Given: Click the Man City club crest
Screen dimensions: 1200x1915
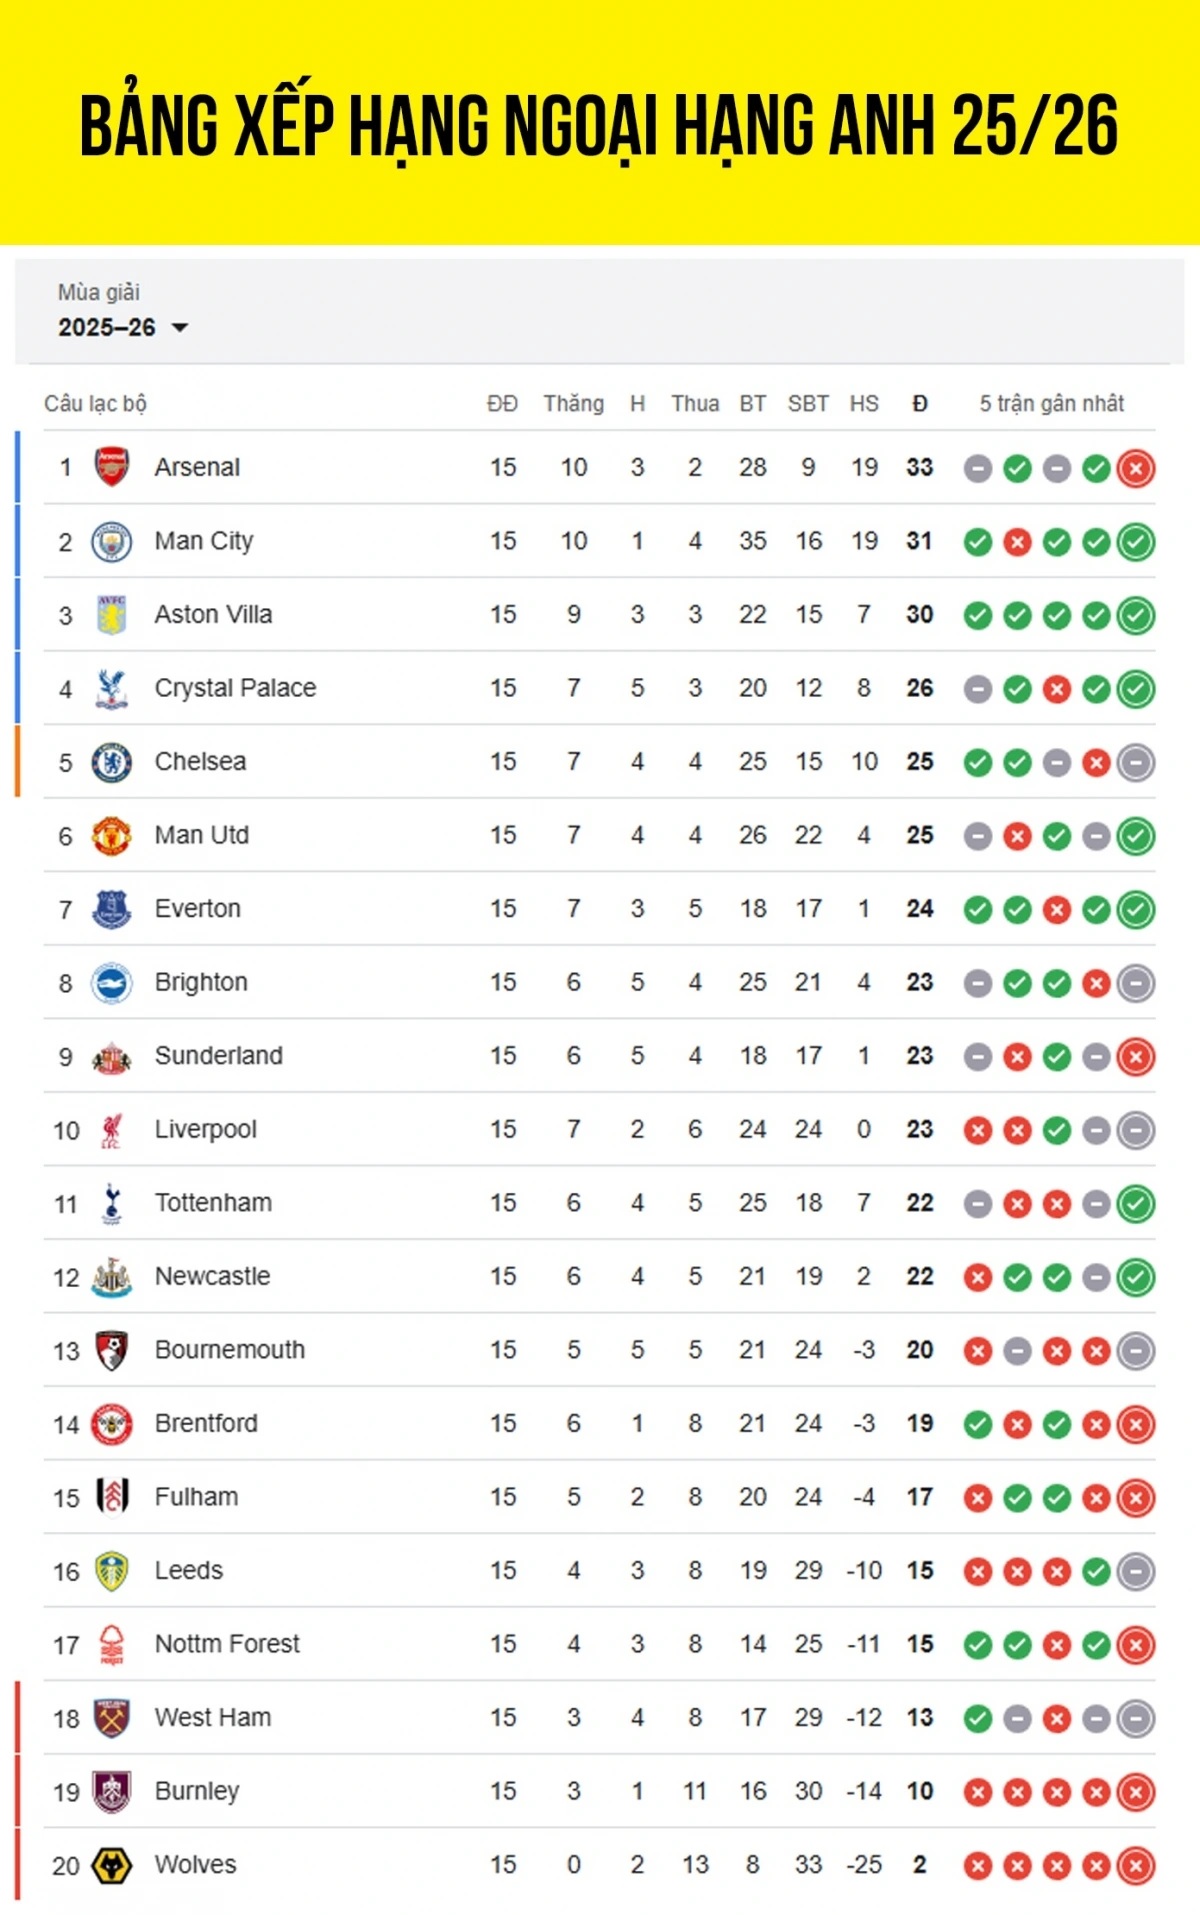Looking at the screenshot, I should [112, 541].
